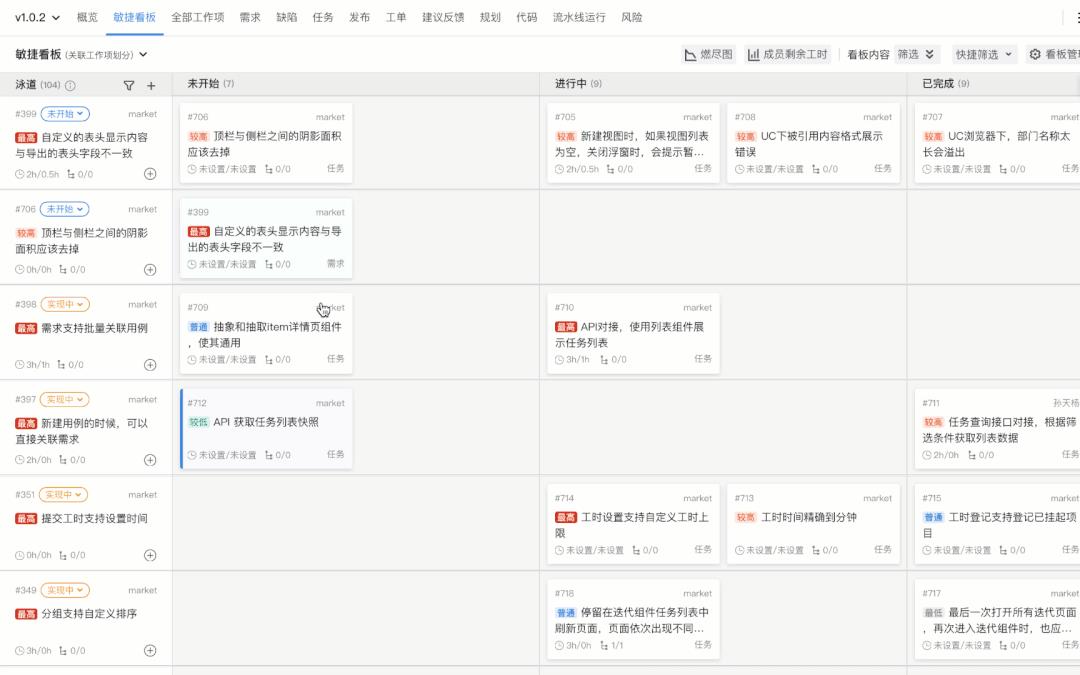The width and height of the screenshot is (1080, 675).
Task: Open the 燃尽图 burndown chart
Action: [708, 55]
